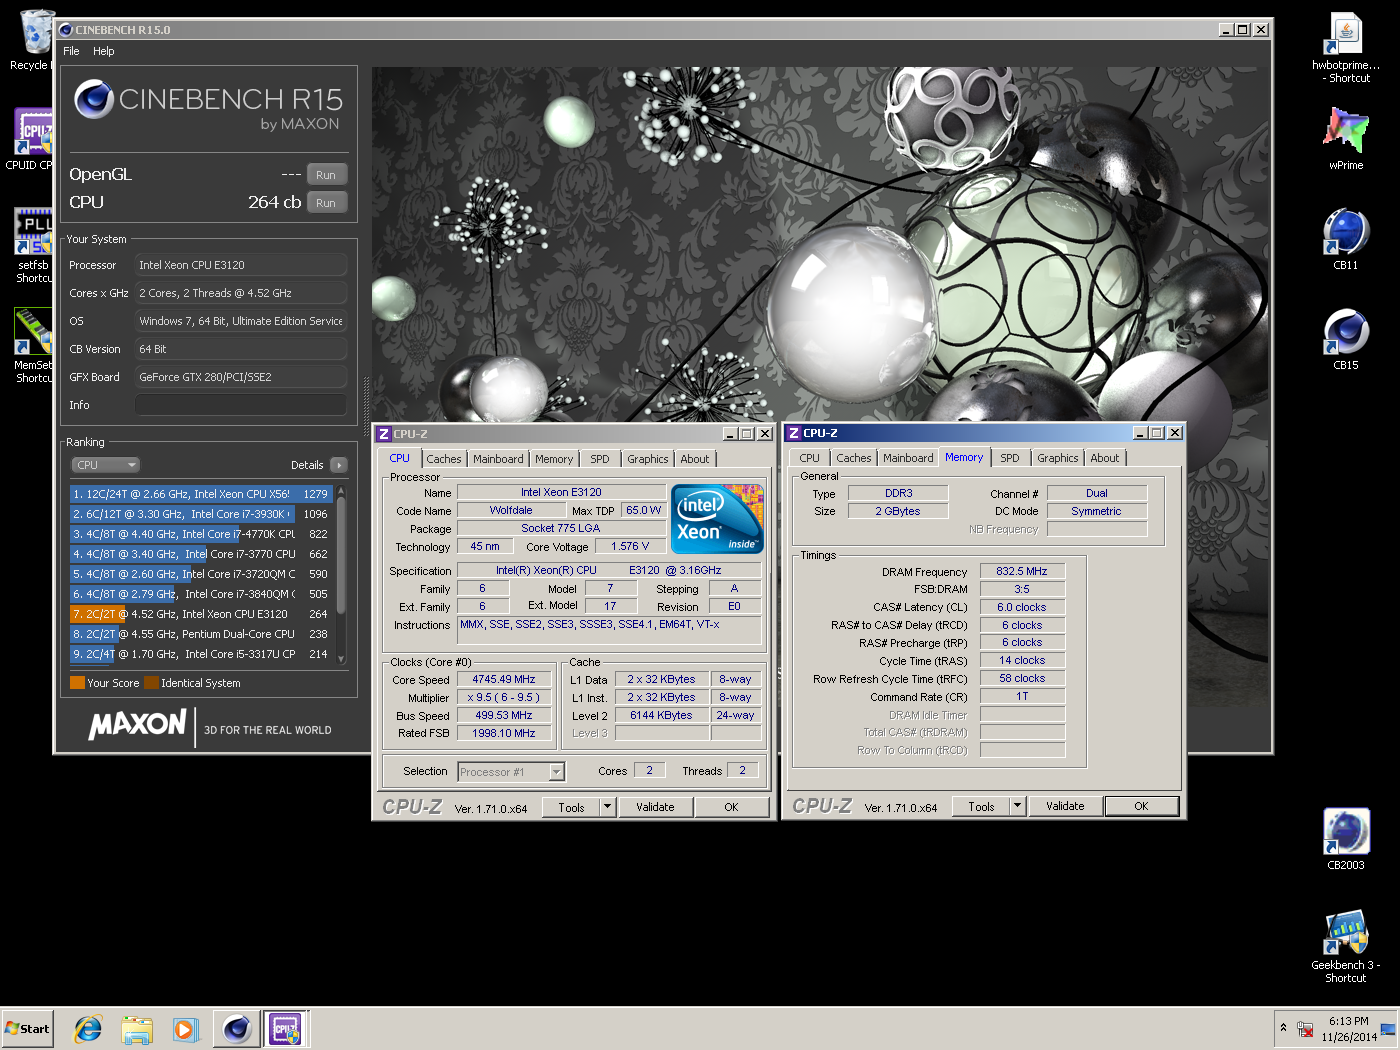Open the File menu in Cinebench
This screenshot has width=1400, height=1050.
(x=71, y=51)
